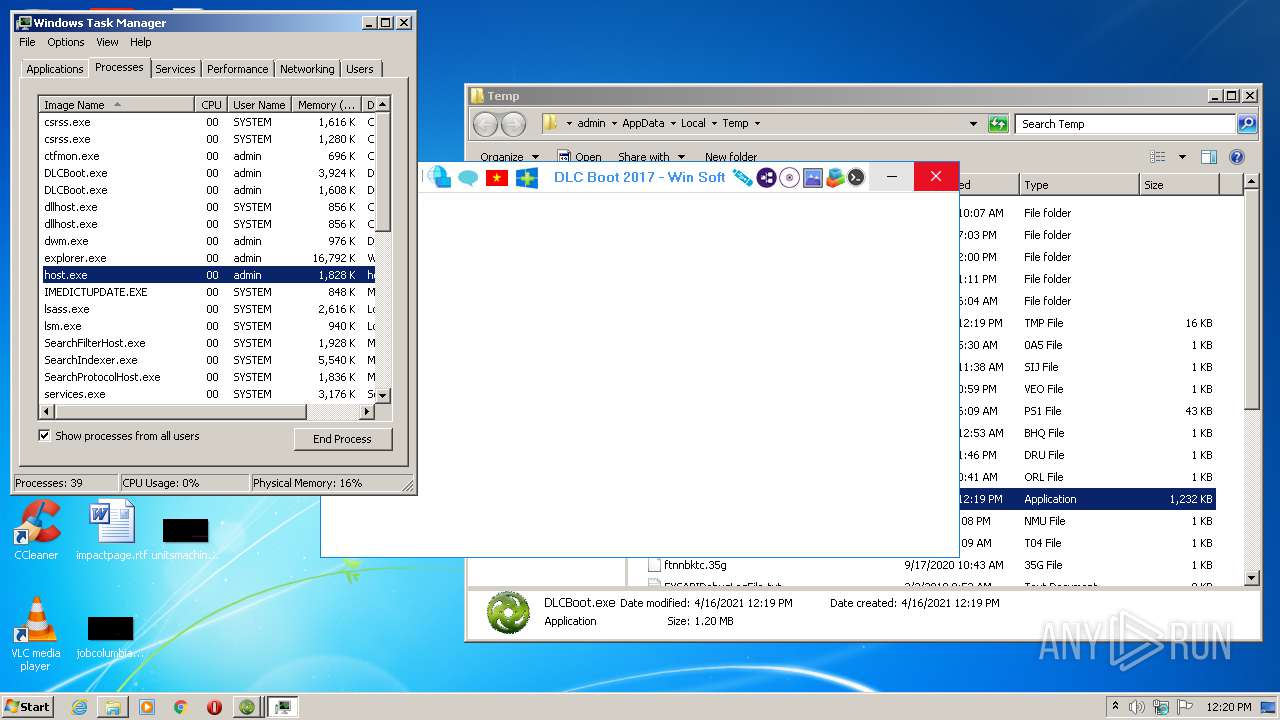
Task: Click the Temp file list scrollbar up arrow
Action: pos(1251,182)
